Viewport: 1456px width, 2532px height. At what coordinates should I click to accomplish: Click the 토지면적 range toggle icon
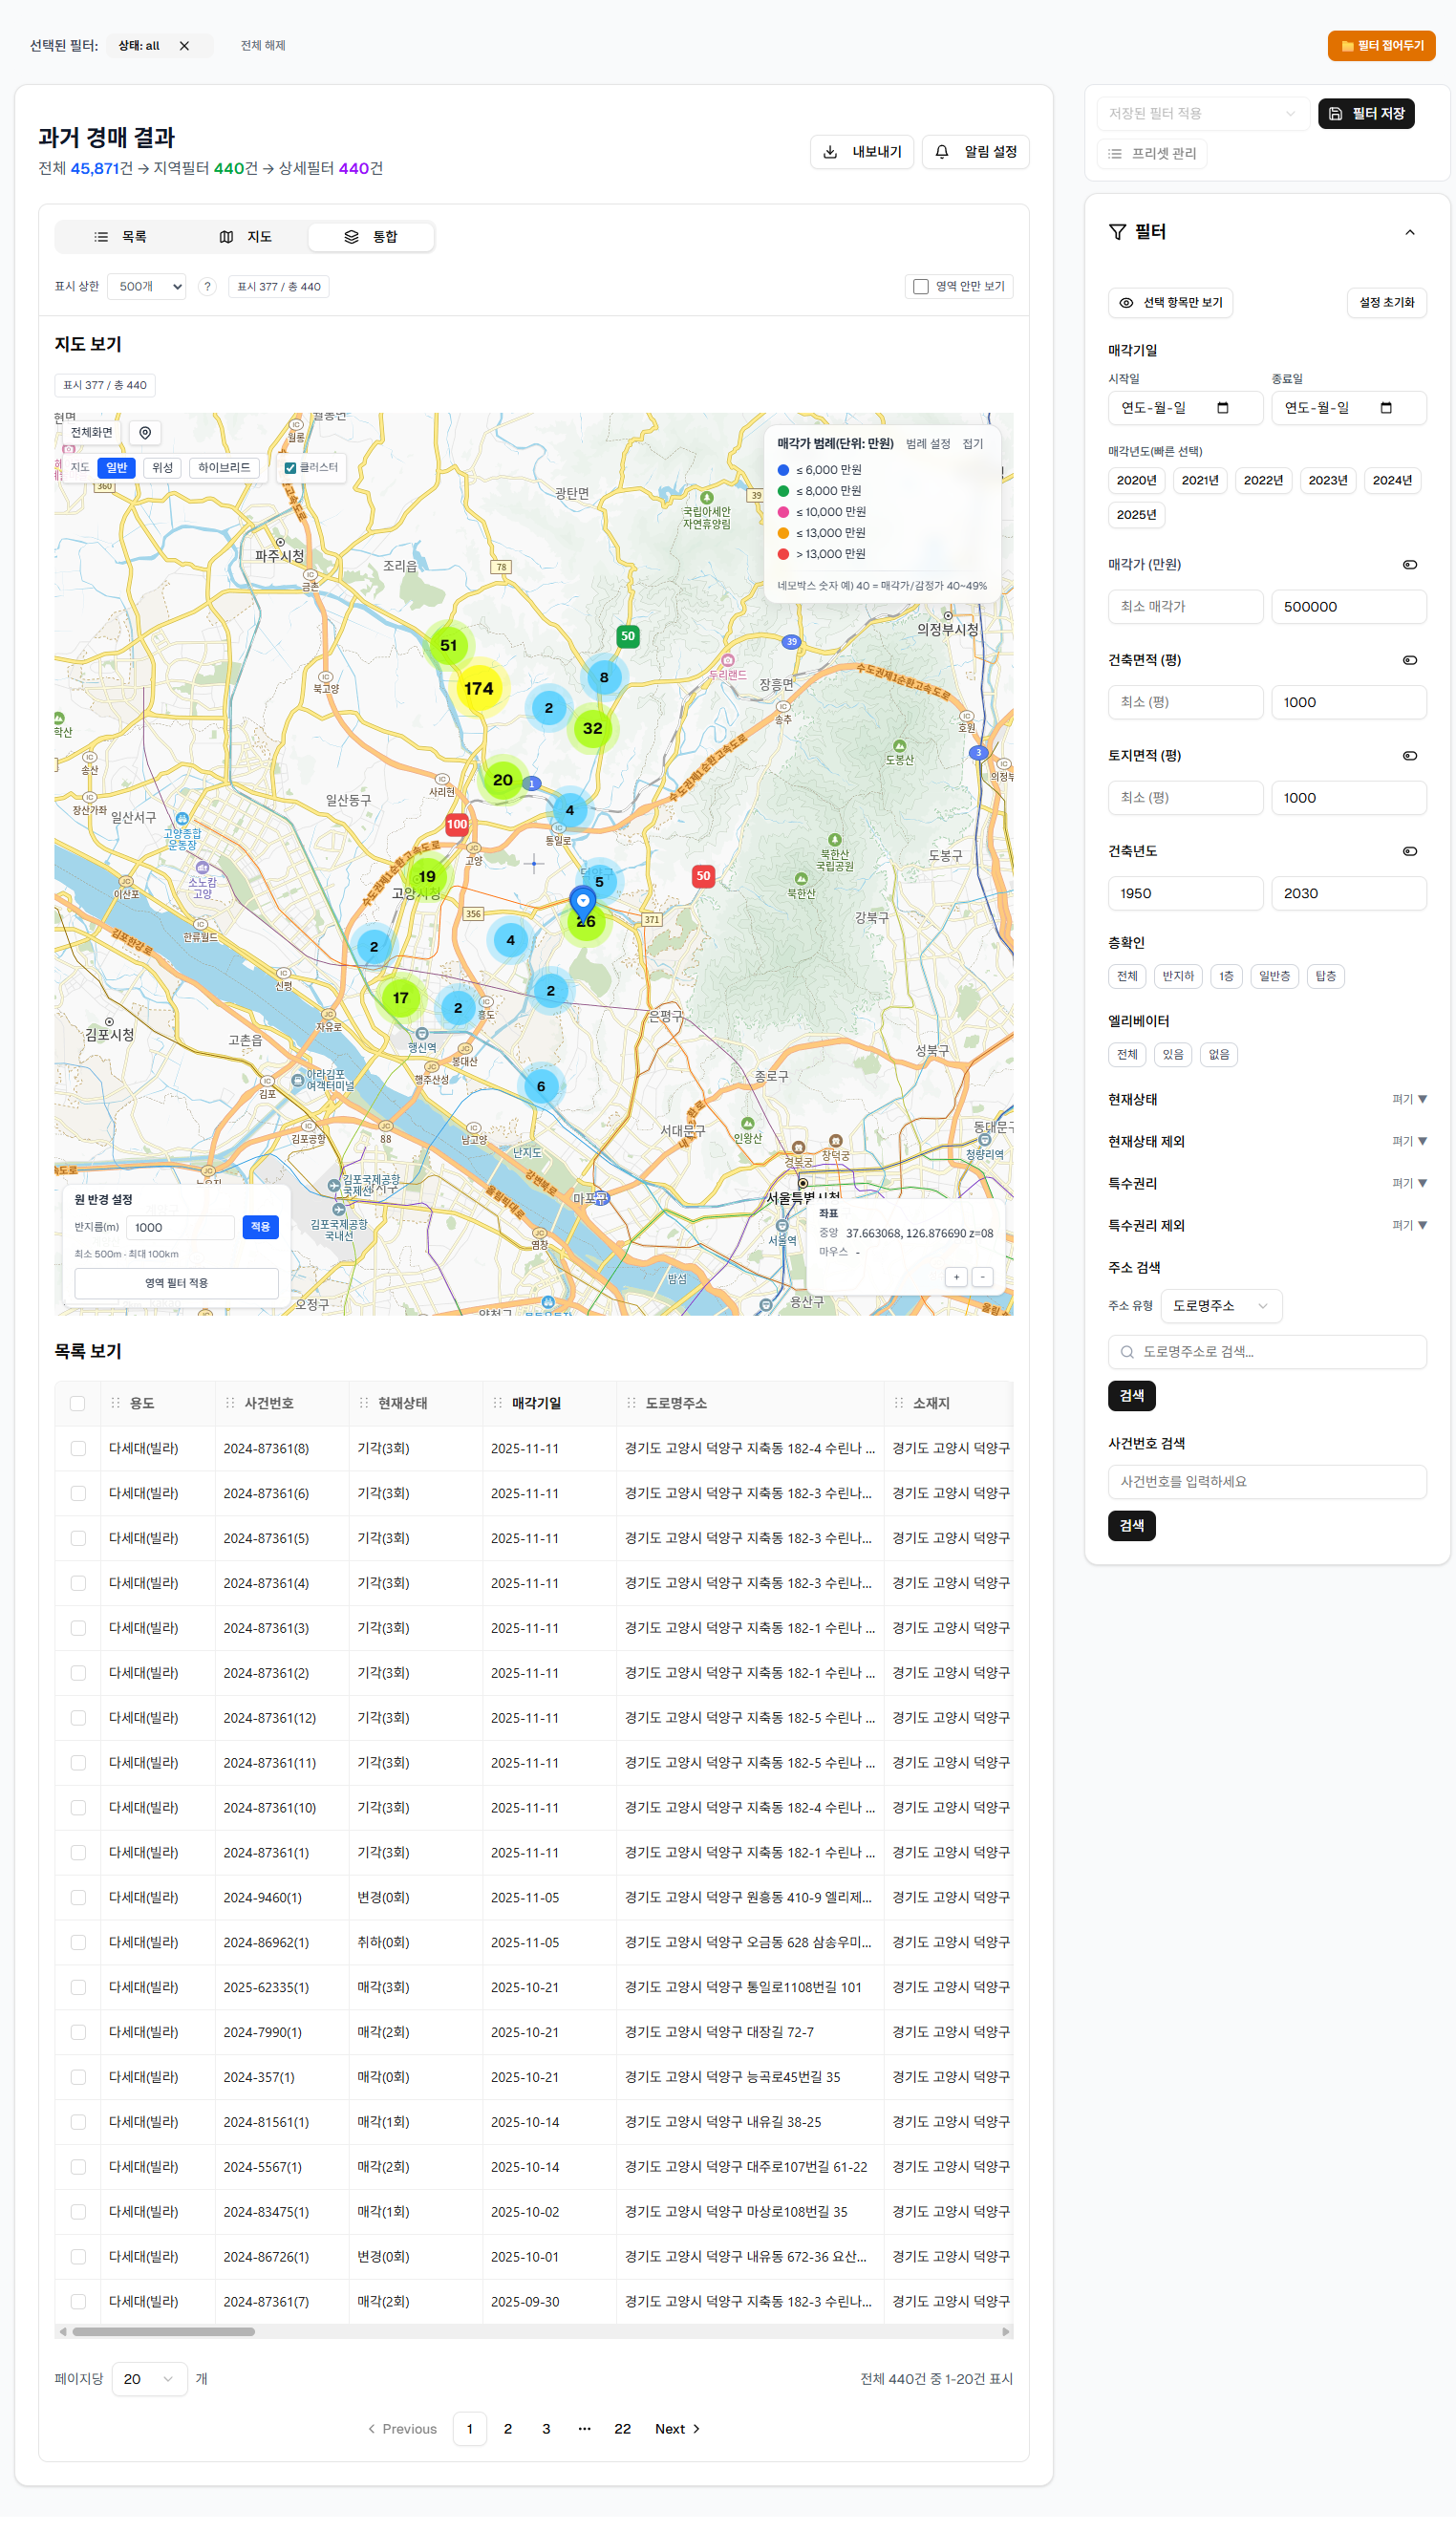[x=1409, y=756]
